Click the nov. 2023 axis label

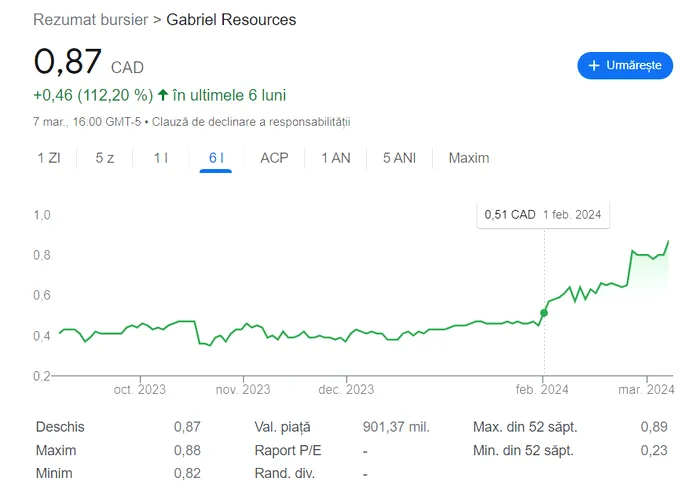(243, 390)
